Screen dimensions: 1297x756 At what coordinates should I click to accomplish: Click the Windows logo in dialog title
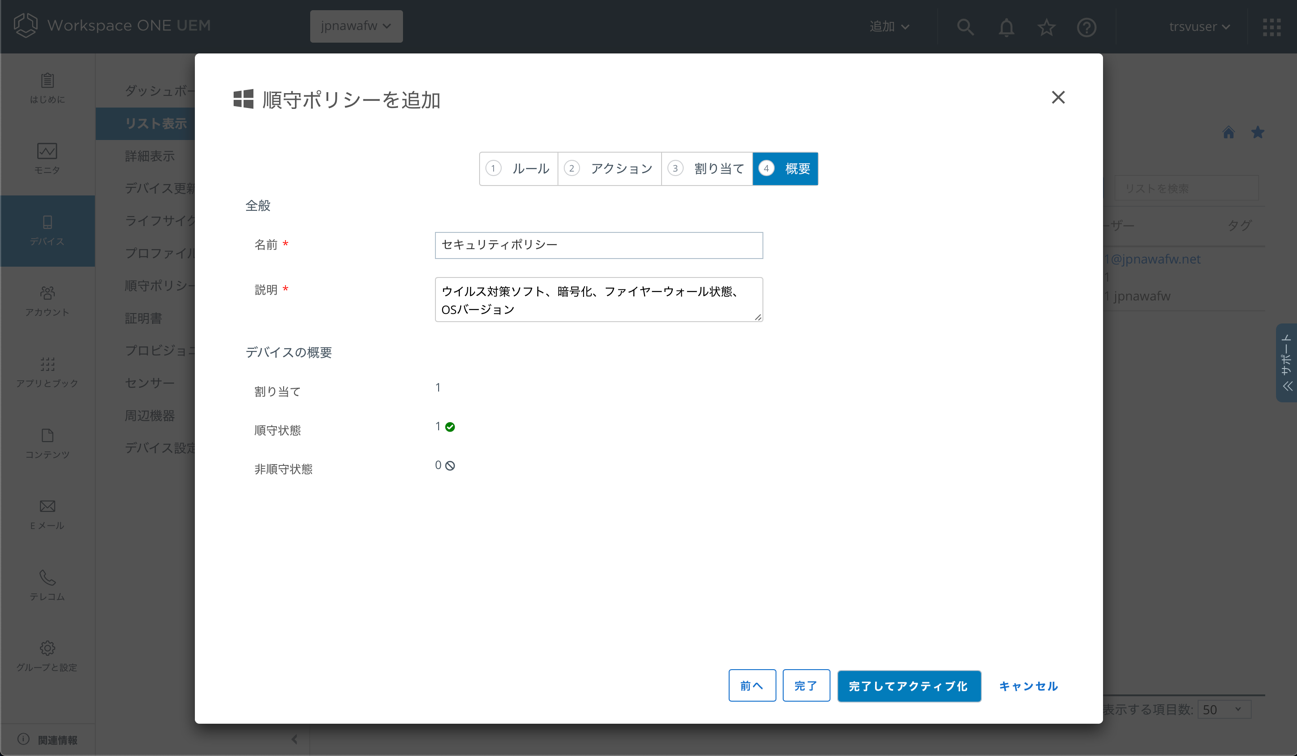point(243,99)
